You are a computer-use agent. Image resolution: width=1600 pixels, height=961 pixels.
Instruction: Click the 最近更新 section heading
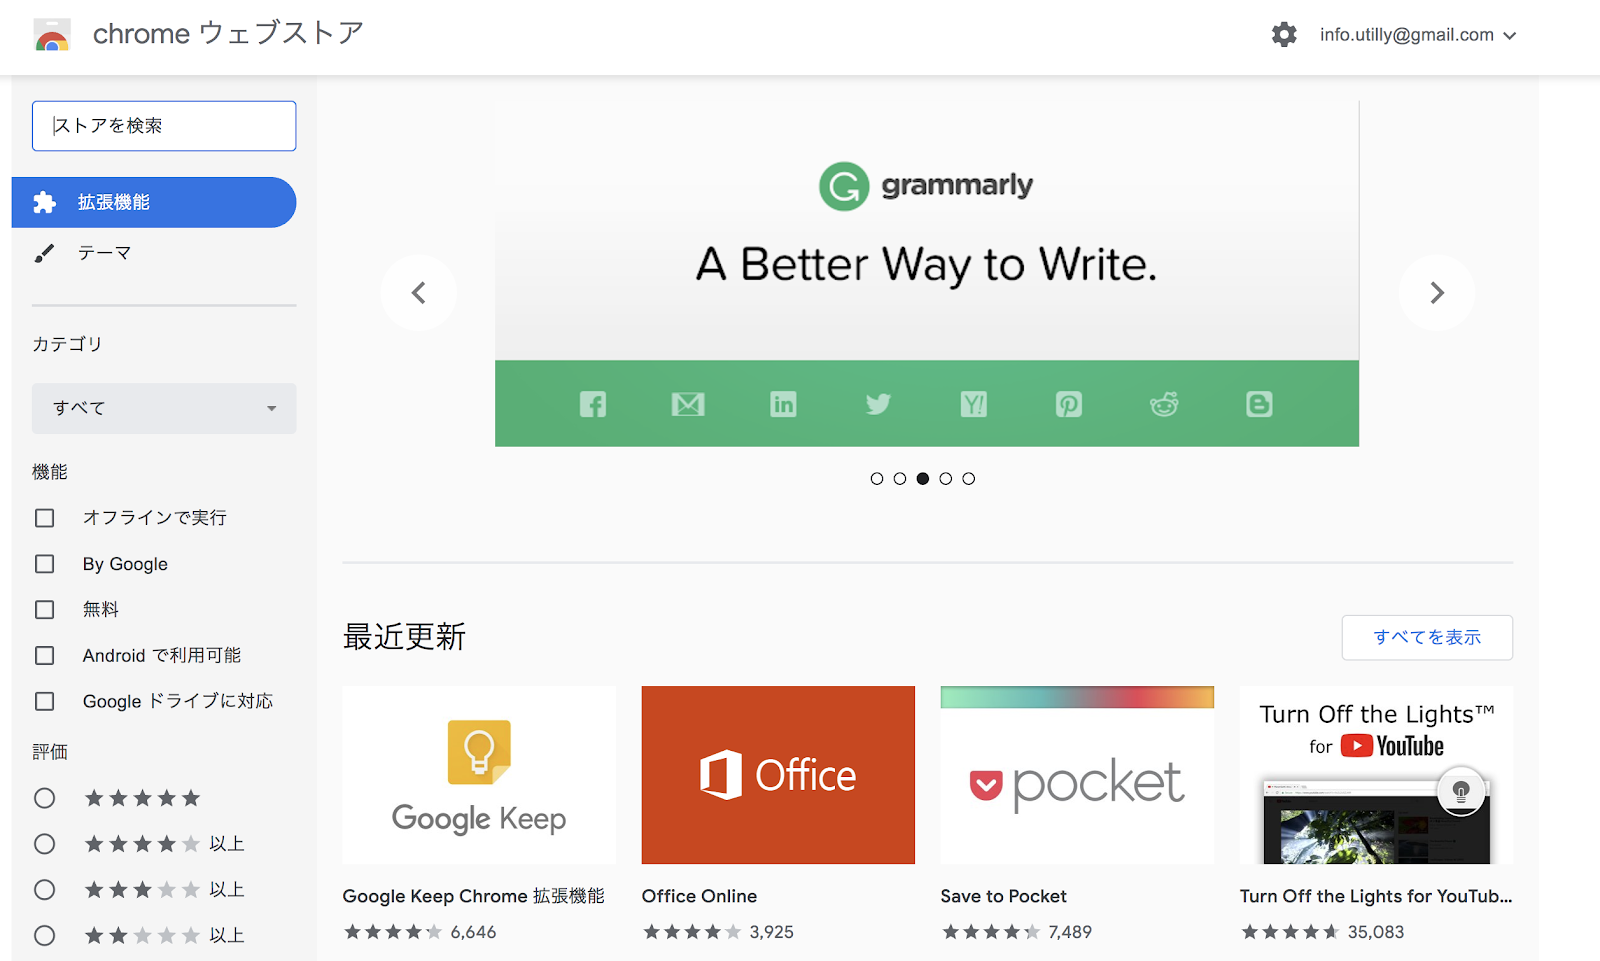tap(405, 637)
